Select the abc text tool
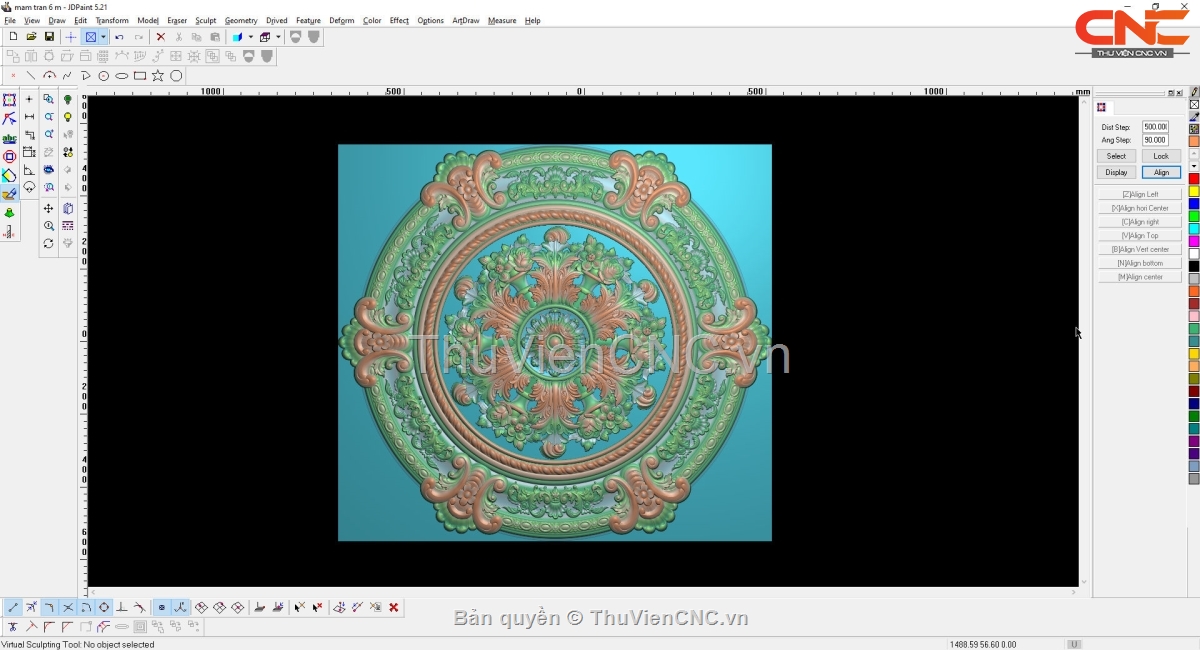Image resolution: width=1200 pixels, height=650 pixels. pos(9,138)
